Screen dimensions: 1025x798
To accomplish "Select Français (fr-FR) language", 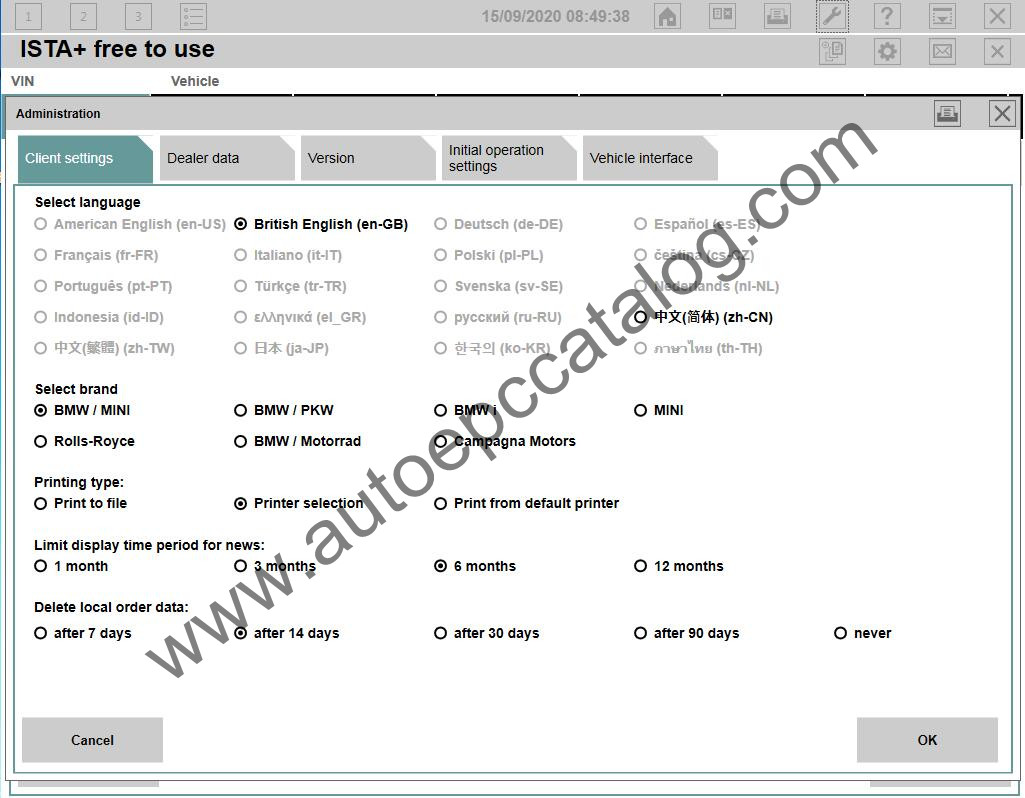I will coord(96,255).
